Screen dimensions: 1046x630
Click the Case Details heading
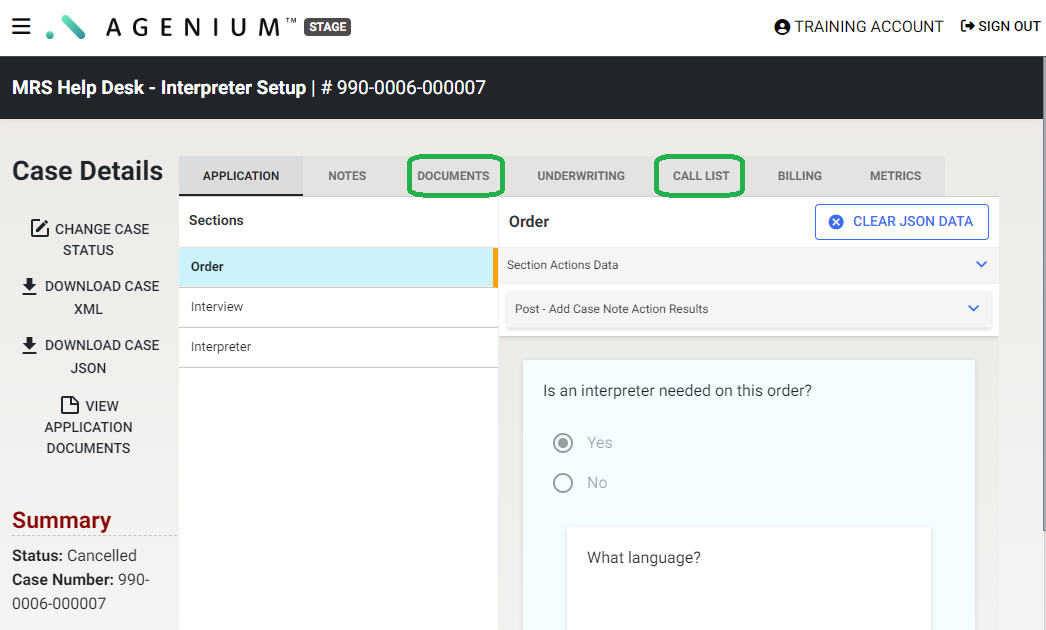[87, 171]
